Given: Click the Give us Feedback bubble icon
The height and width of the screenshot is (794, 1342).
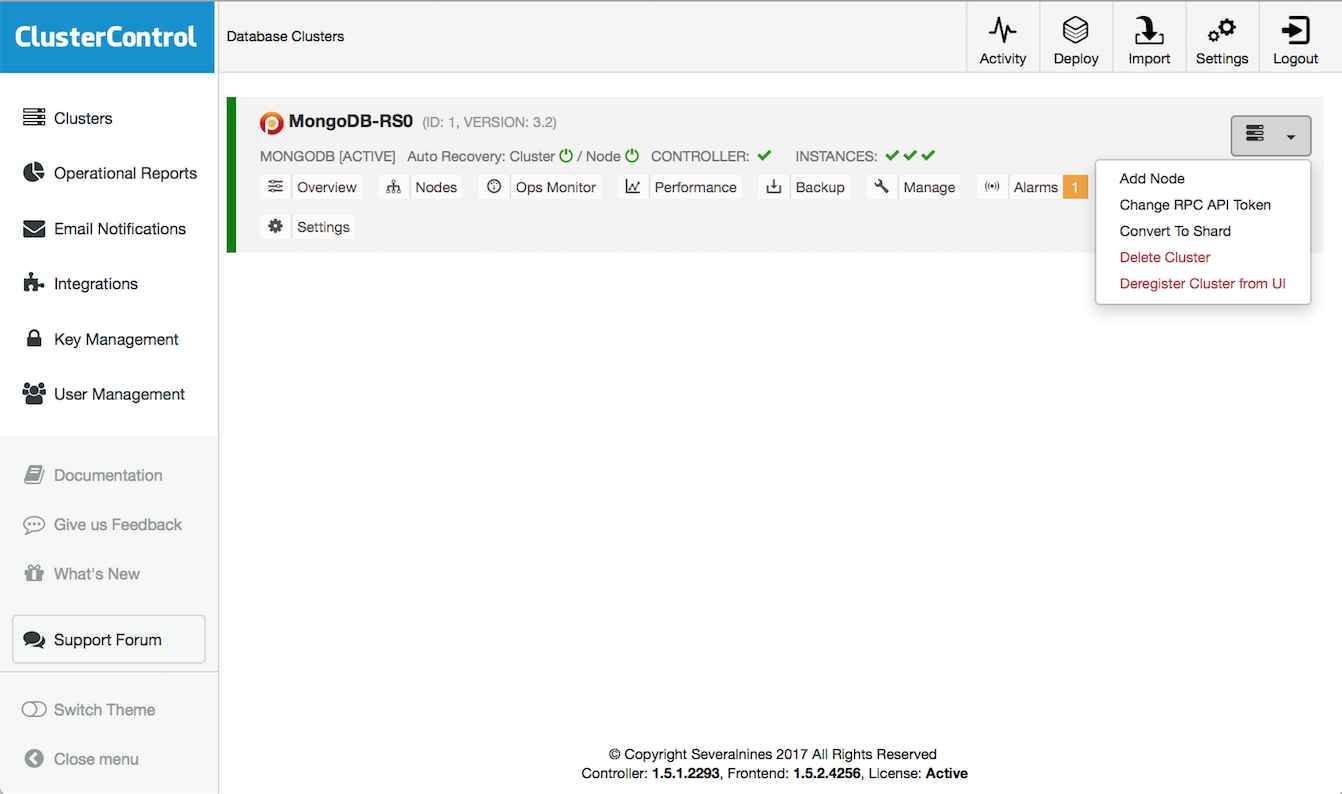Looking at the screenshot, I should pos(34,525).
